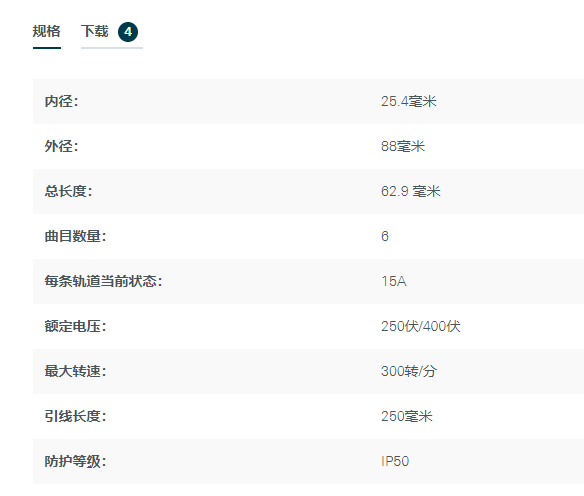Viewport: 584px width, 496px height.
Task: Select the 曲目数量 label
Action: [76, 236]
